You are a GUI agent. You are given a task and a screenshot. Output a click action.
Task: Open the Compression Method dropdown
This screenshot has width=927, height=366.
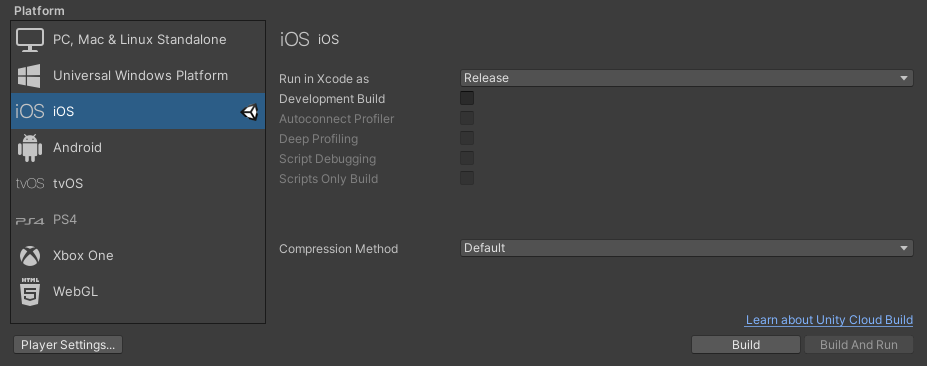pos(686,248)
